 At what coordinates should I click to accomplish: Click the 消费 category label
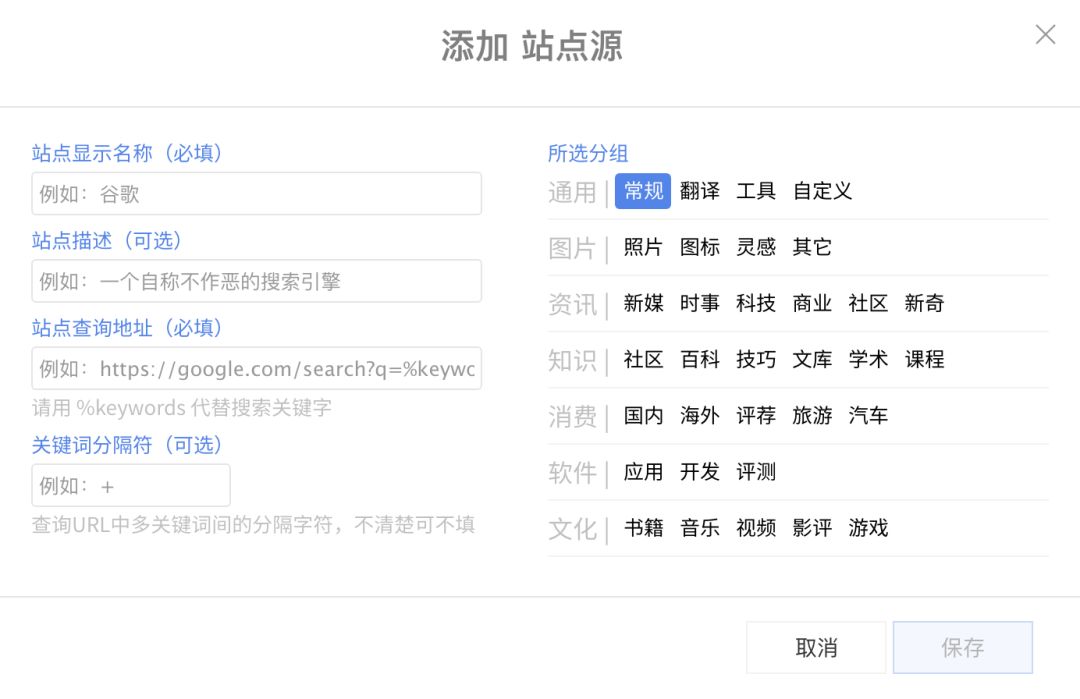pyautogui.click(x=572, y=417)
